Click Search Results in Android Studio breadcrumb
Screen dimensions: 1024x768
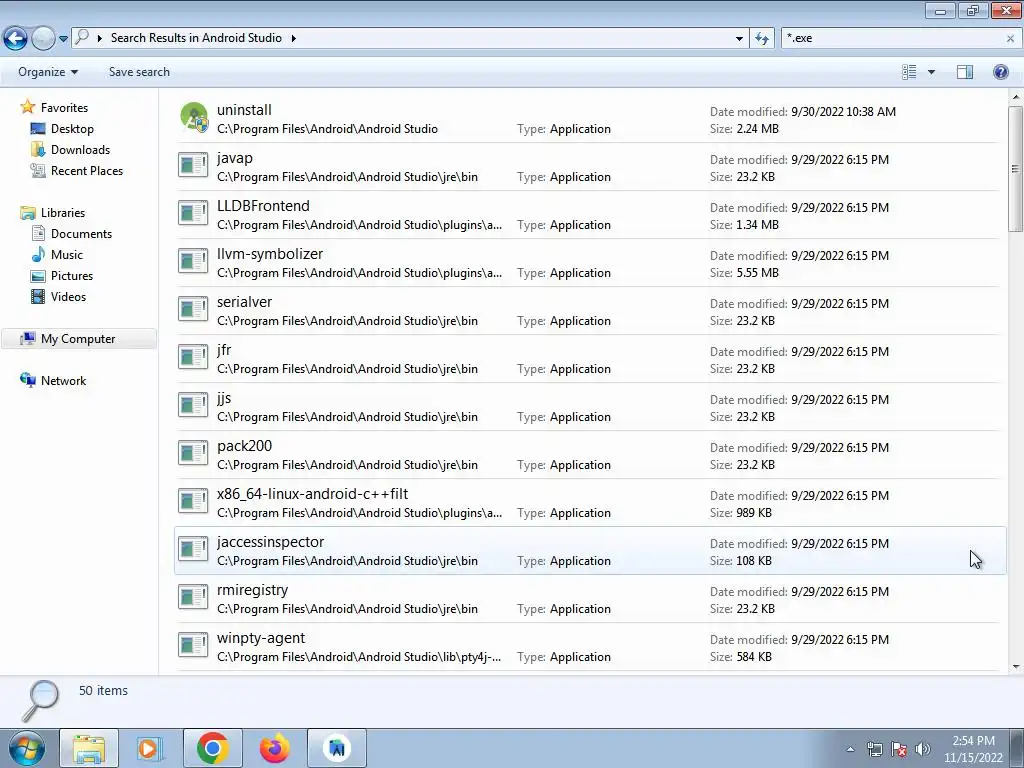196,38
